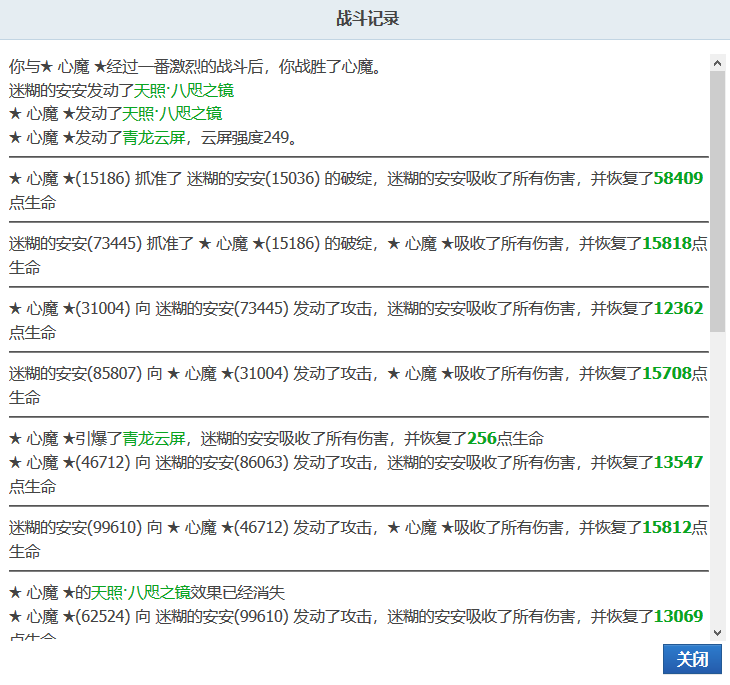Click the recovery value 12362
This screenshot has width=730, height=685.
678,308
